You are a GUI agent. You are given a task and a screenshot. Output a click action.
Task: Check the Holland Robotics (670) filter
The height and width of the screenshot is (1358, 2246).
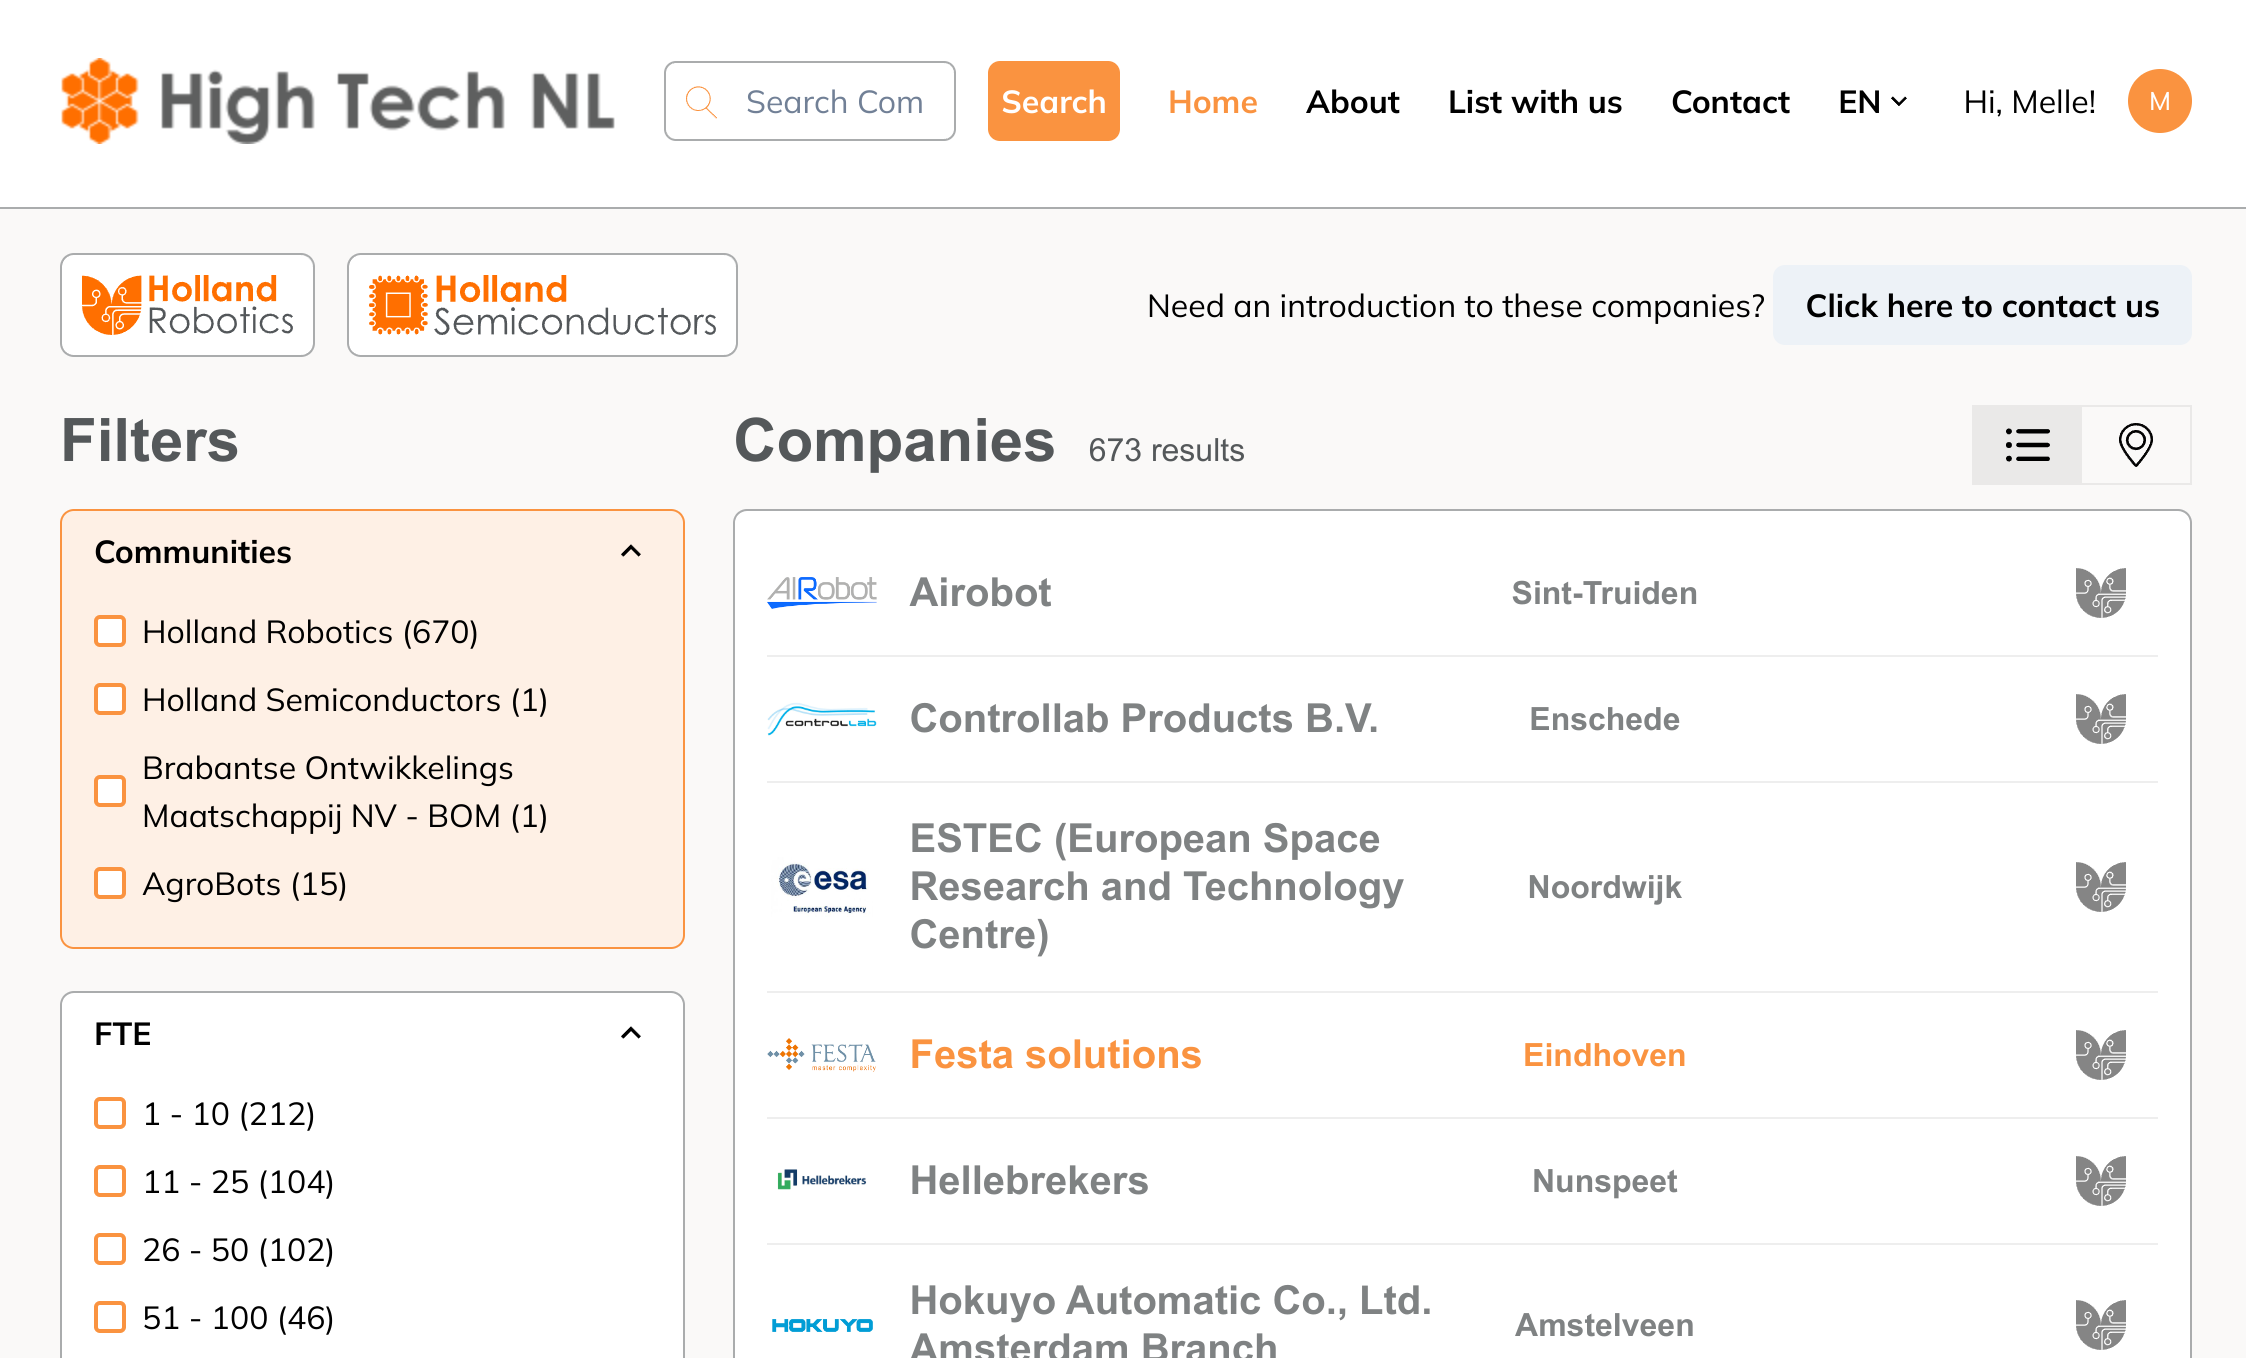[x=110, y=631]
